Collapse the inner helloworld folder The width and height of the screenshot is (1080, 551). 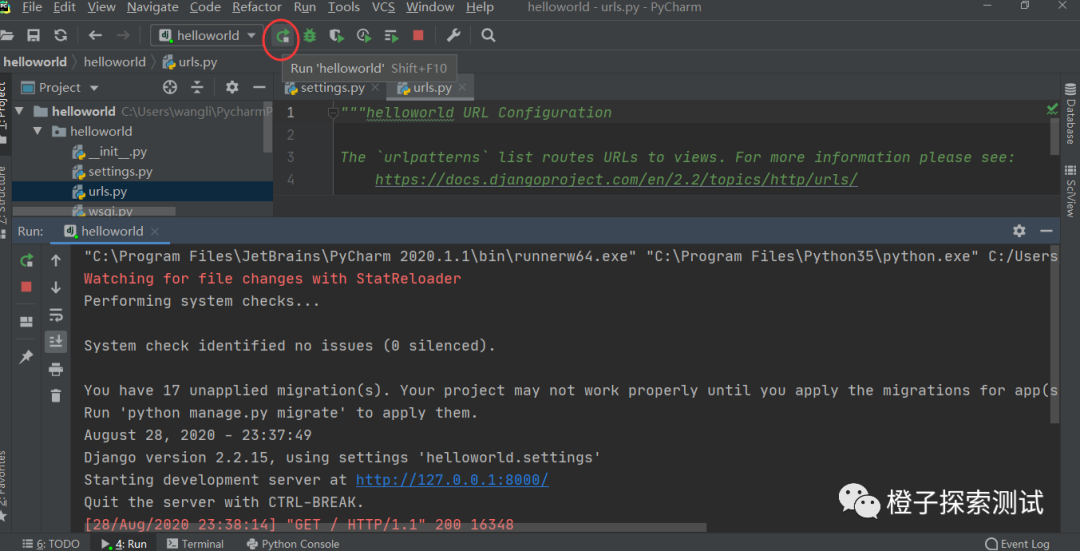(x=38, y=131)
